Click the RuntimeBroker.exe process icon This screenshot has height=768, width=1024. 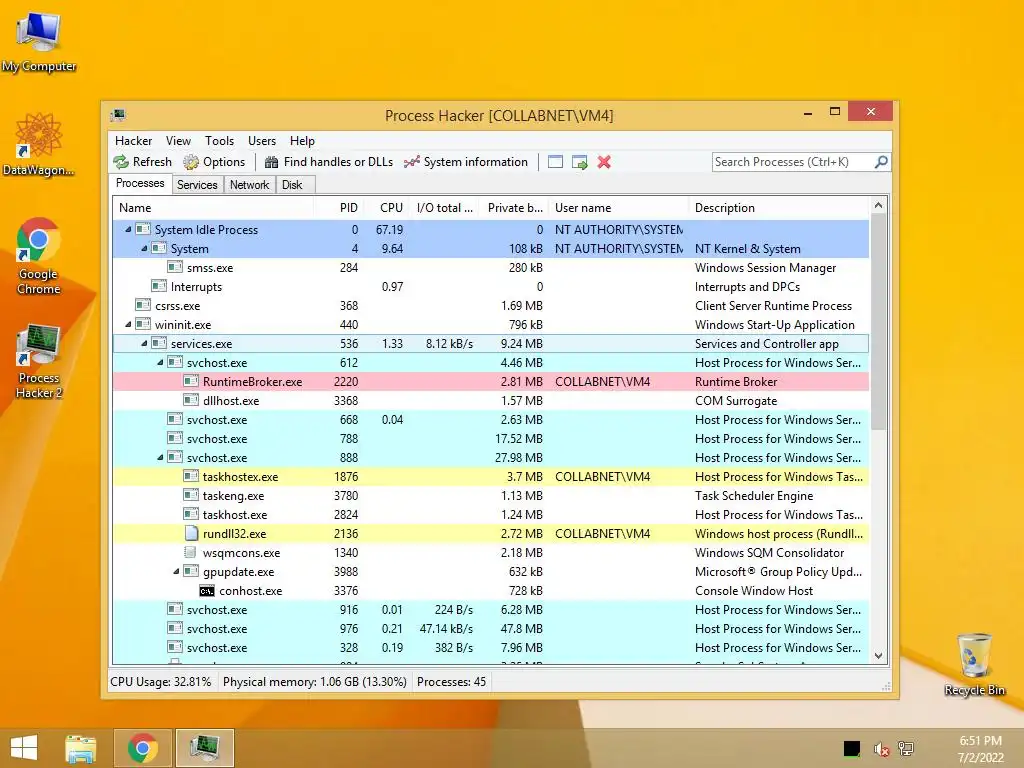click(x=191, y=381)
